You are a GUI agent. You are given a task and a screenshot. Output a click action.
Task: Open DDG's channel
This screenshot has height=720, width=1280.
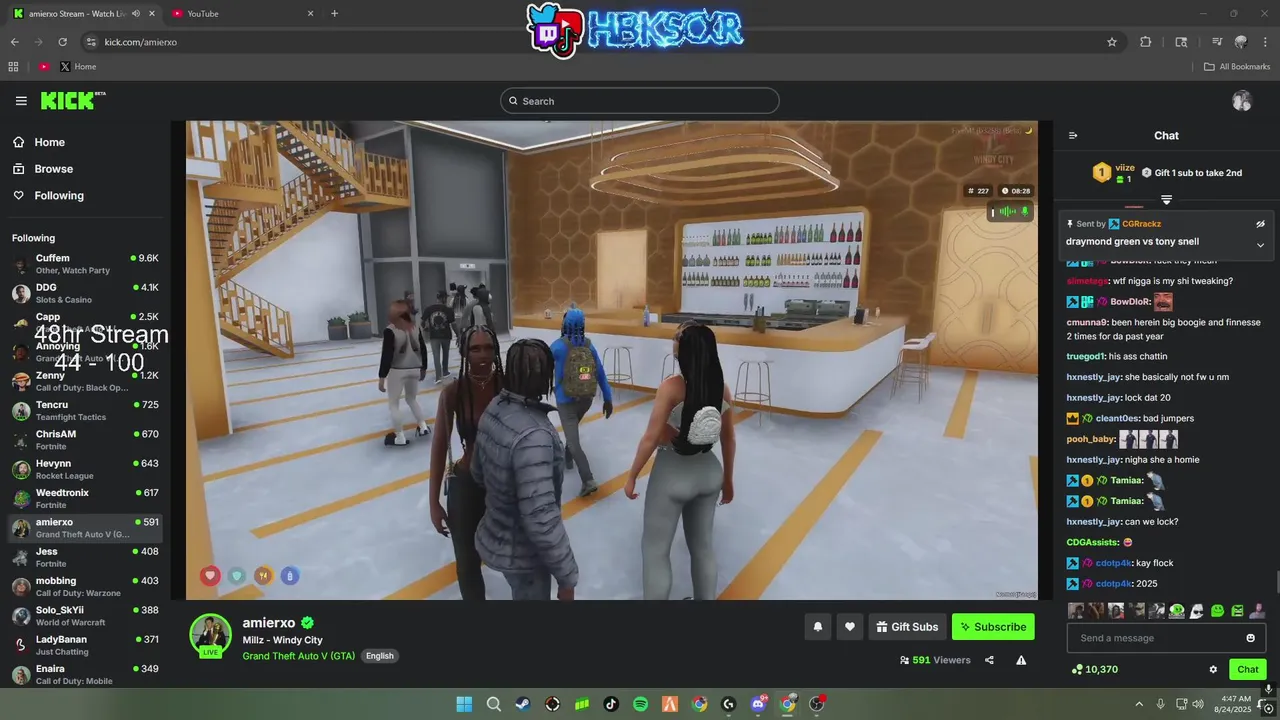pyautogui.click(x=86, y=293)
